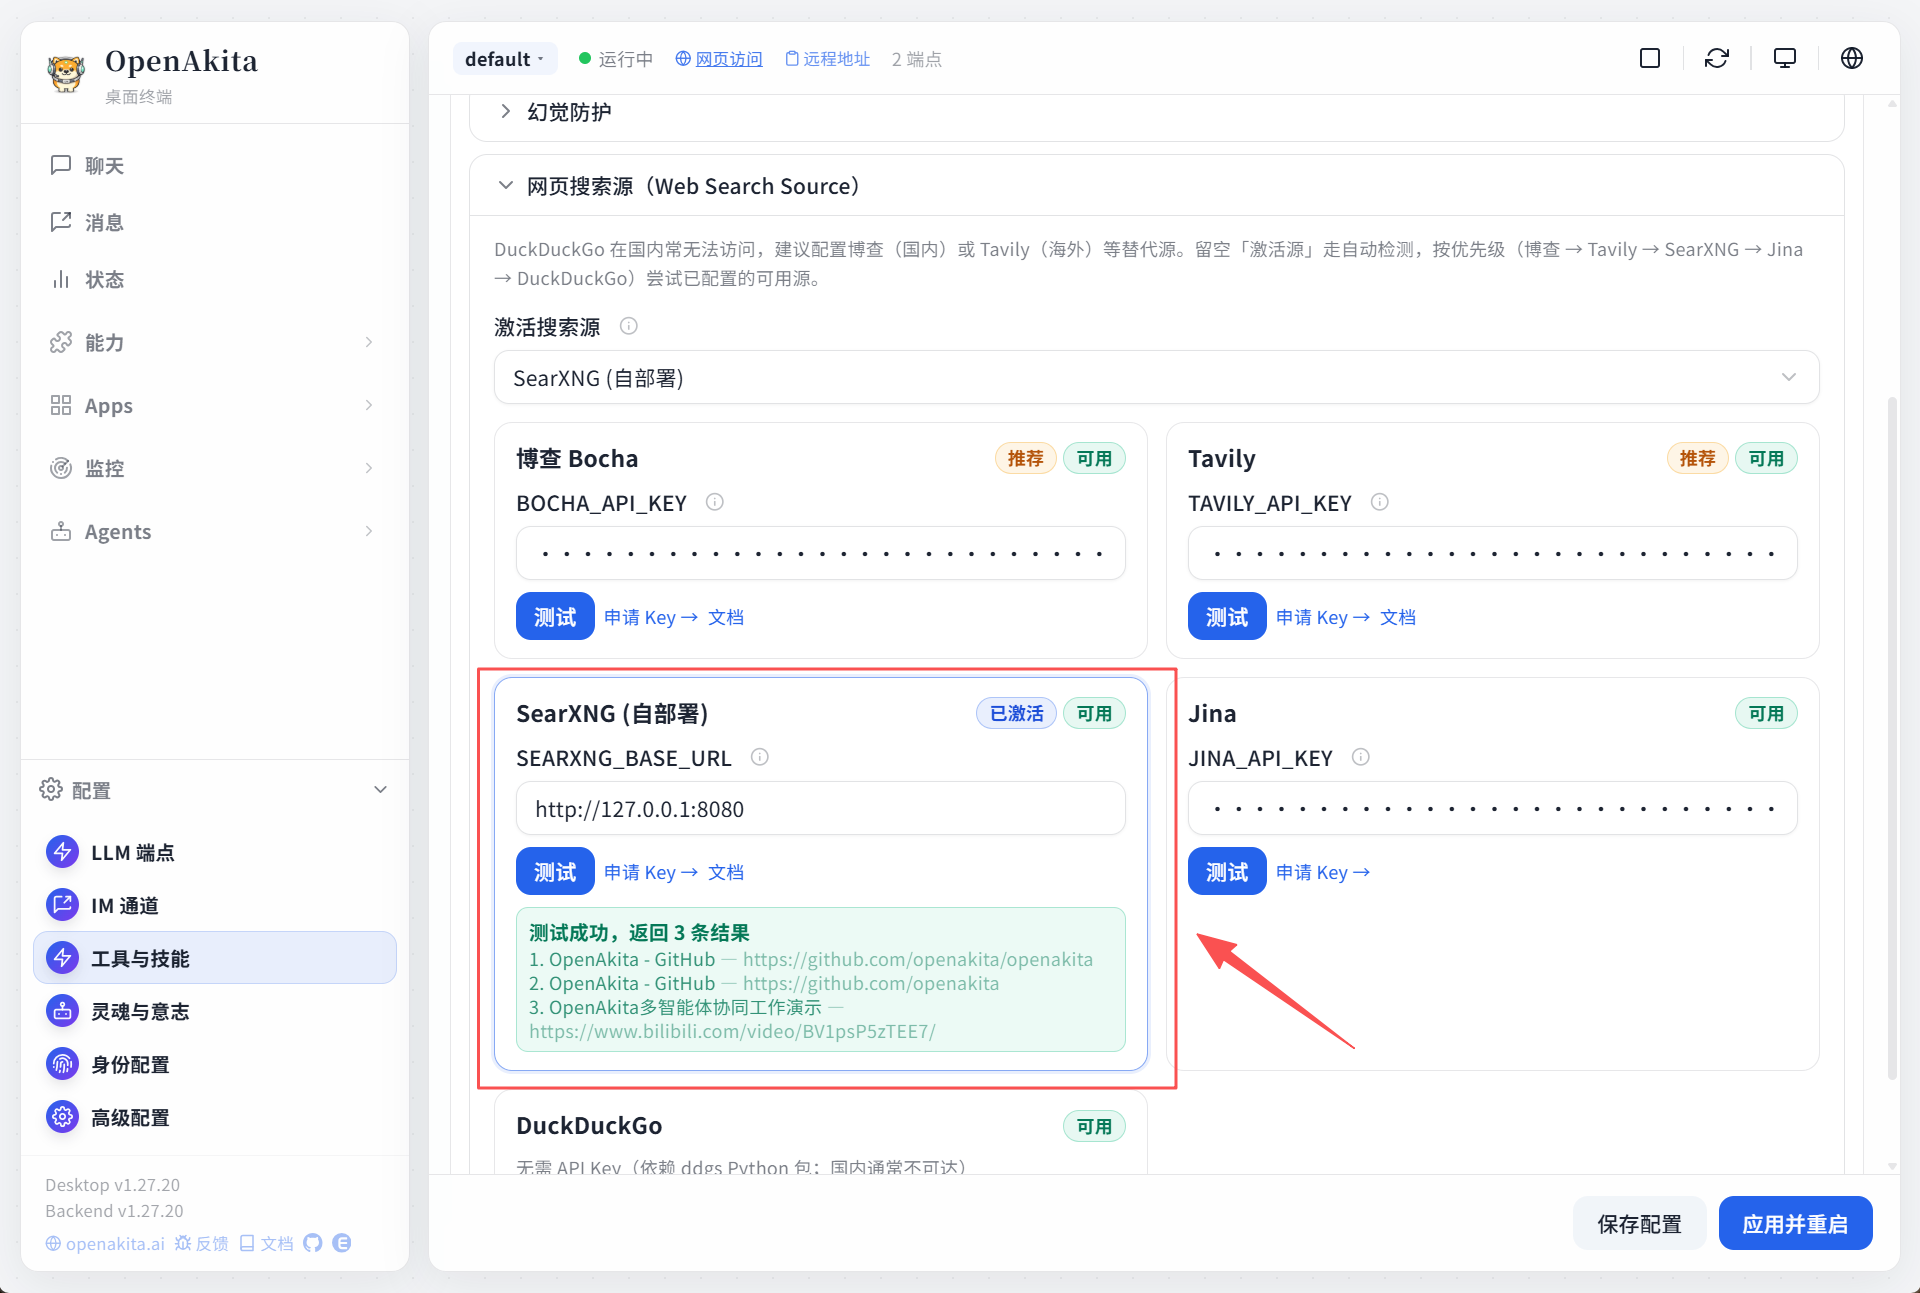Click the 测试 button in Tavily card

coord(1227,617)
